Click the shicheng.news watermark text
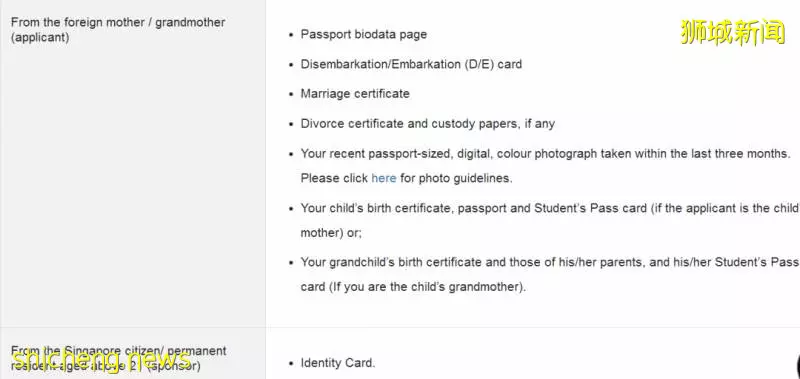Screen dimensions: 800x379 [x=101, y=359]
